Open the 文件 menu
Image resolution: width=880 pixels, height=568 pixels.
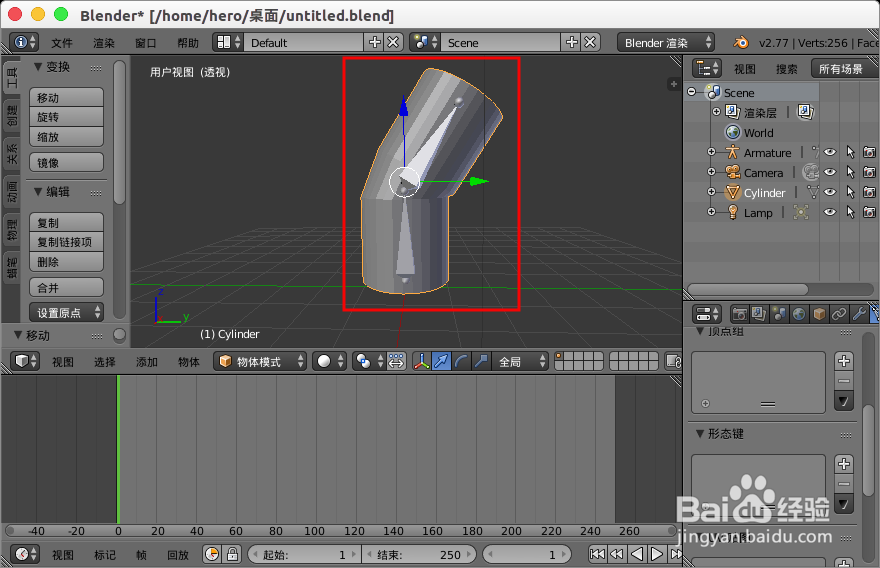click(62, 43)
